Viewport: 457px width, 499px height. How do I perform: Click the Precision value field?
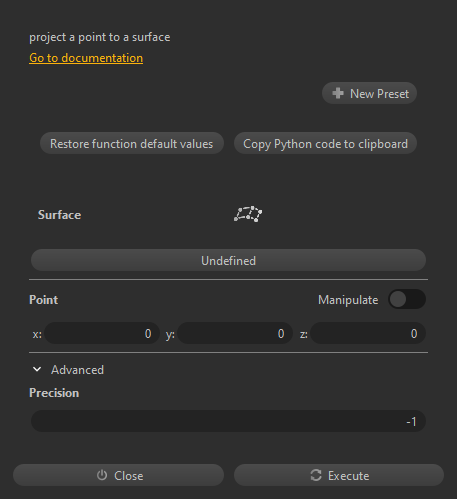click(228, 421)
